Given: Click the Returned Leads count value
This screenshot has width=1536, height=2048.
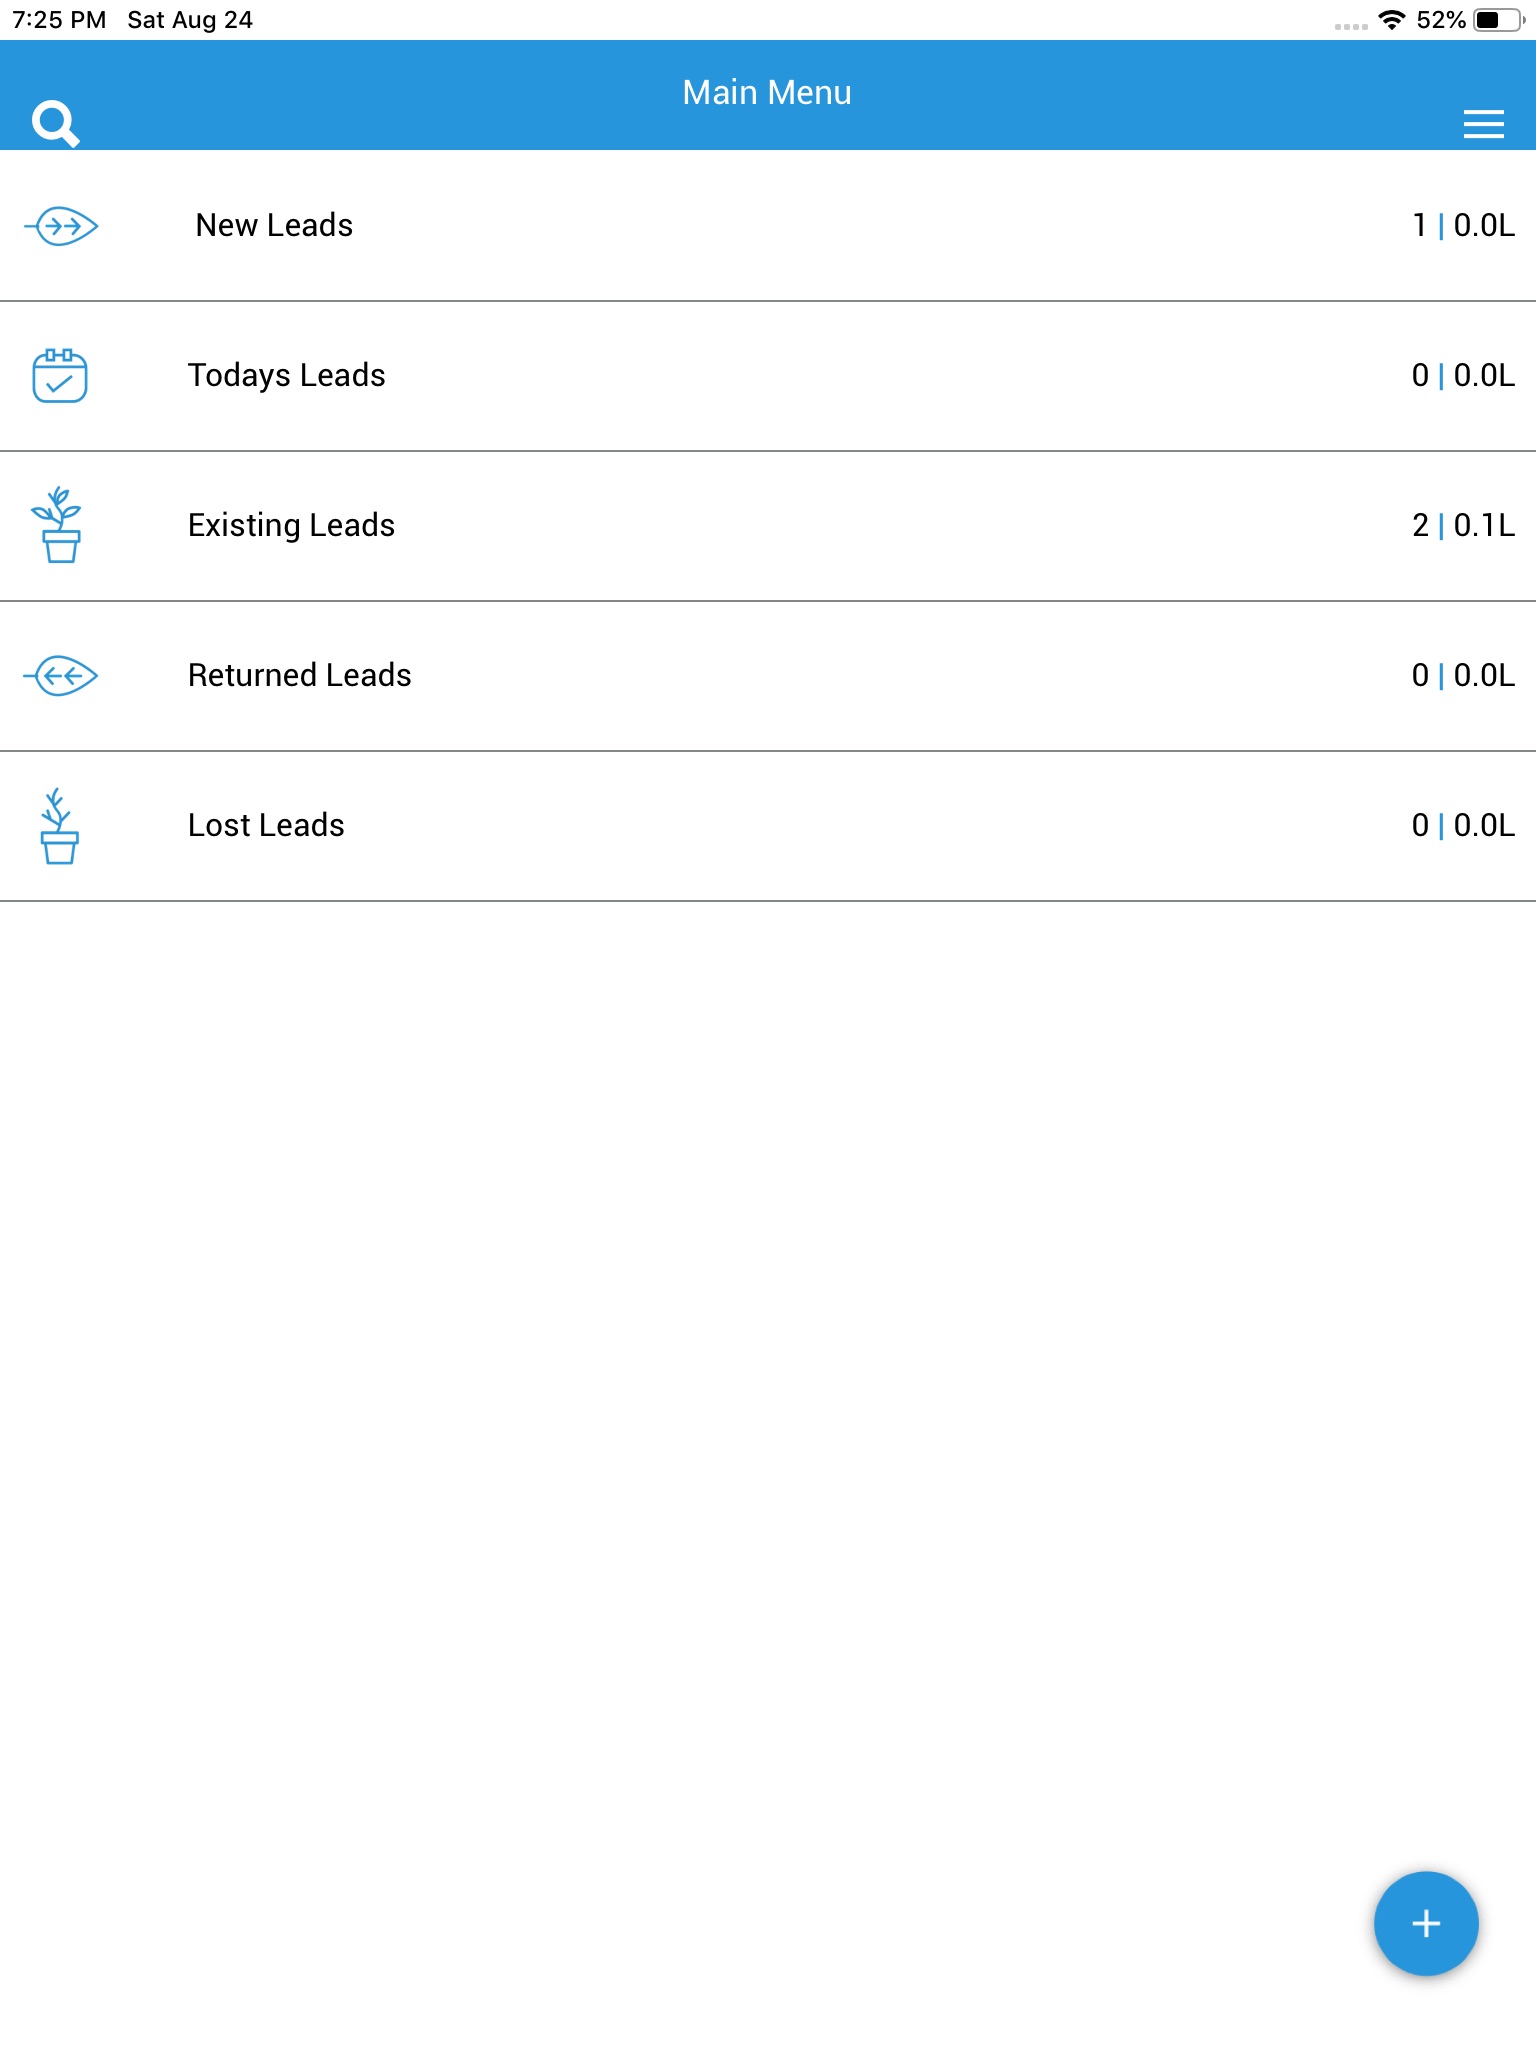Looking at the screenshot, I should point(1462,676).
